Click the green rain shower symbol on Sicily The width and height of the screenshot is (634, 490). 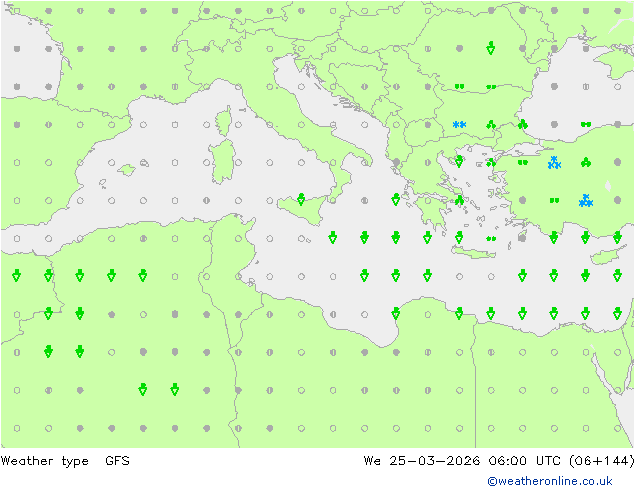tap(301, 199)
